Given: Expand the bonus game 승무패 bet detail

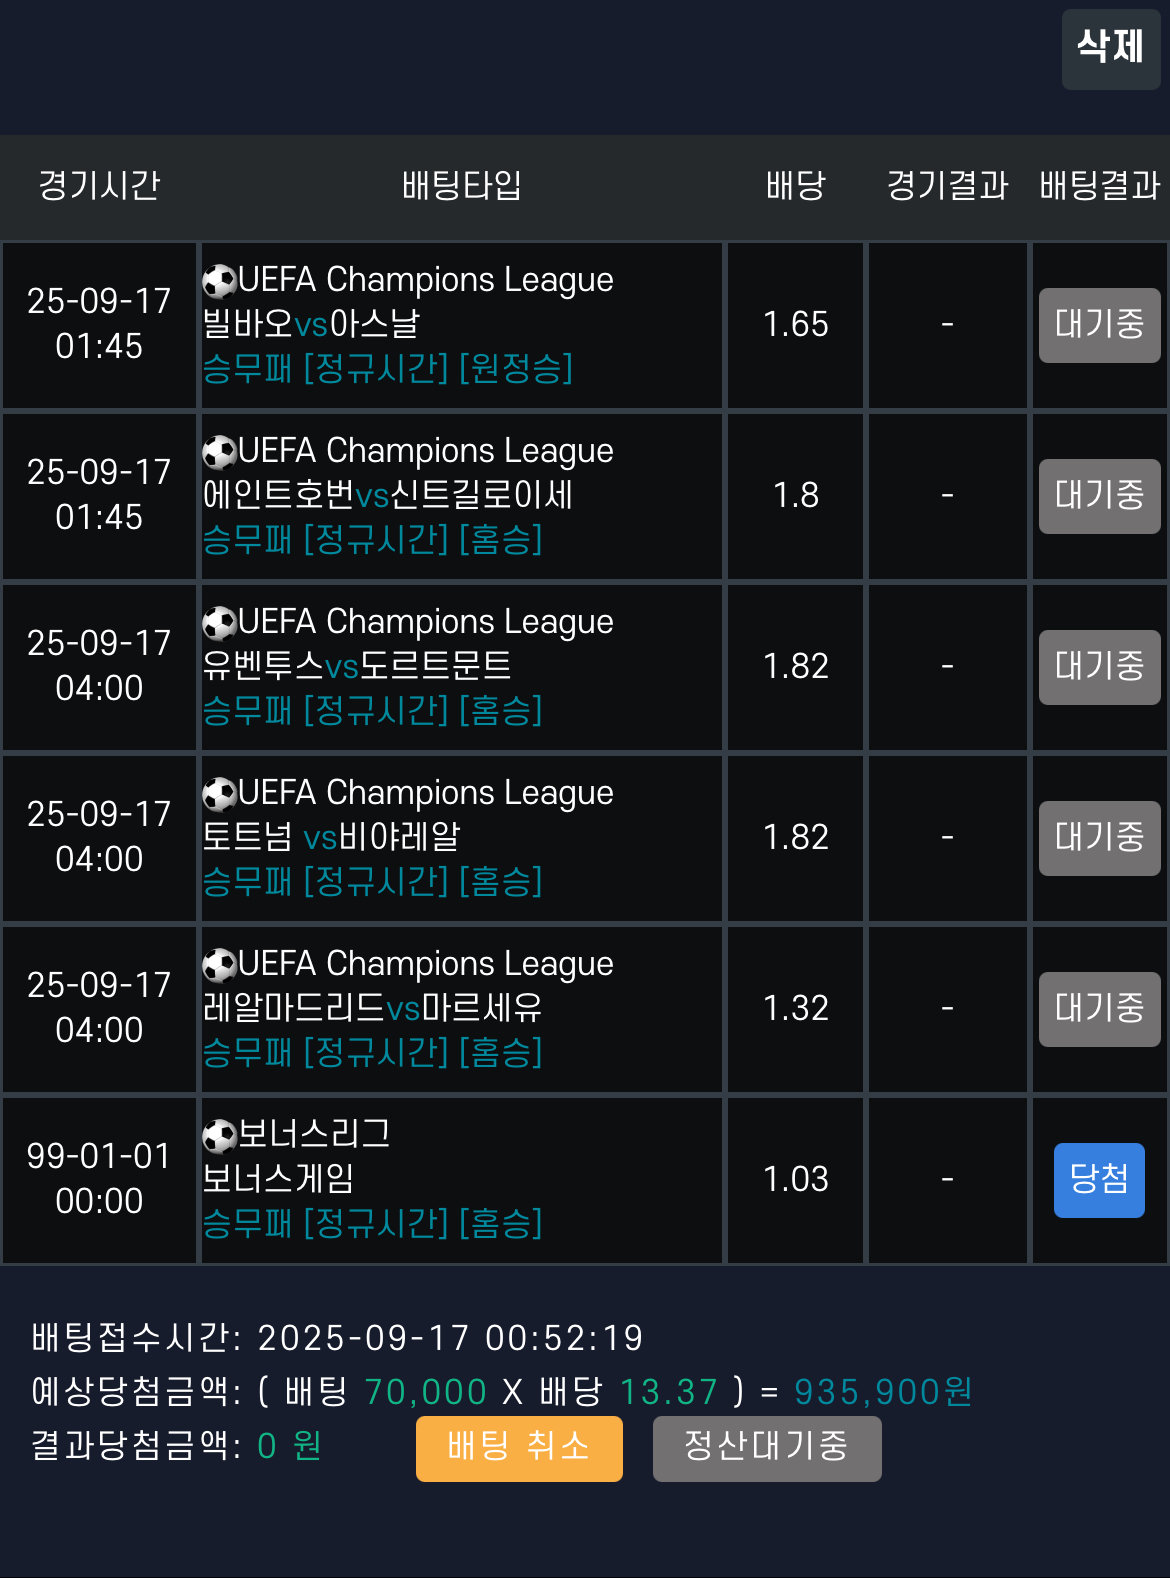Looking at the screenshot, I should click(x=373, y=1225).
